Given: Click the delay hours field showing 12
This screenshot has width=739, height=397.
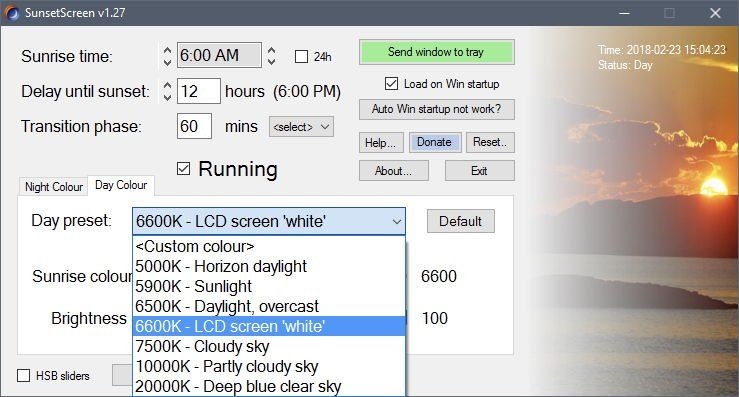Looking at the screenshot, I should click(198, 91).
